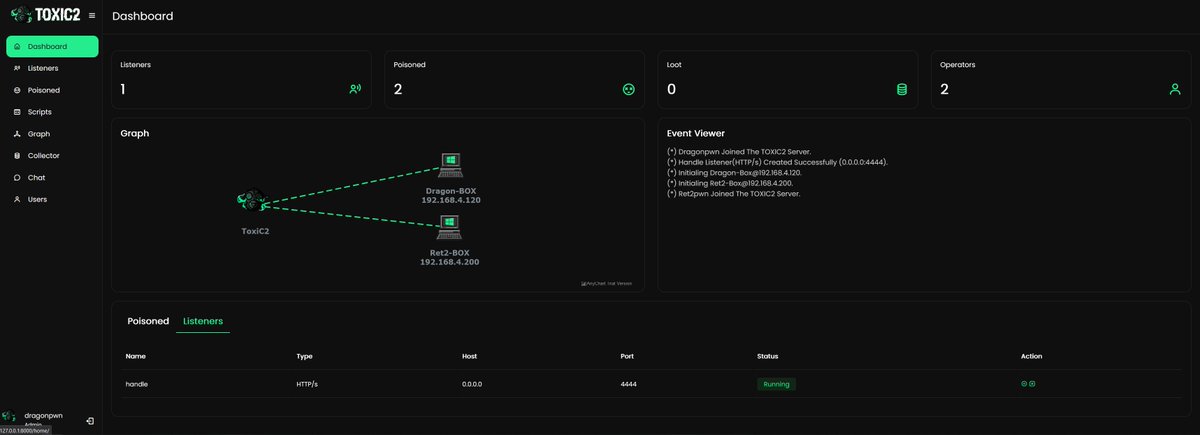Click the Action column header
1200x435 pixels.
(1031, 356)
